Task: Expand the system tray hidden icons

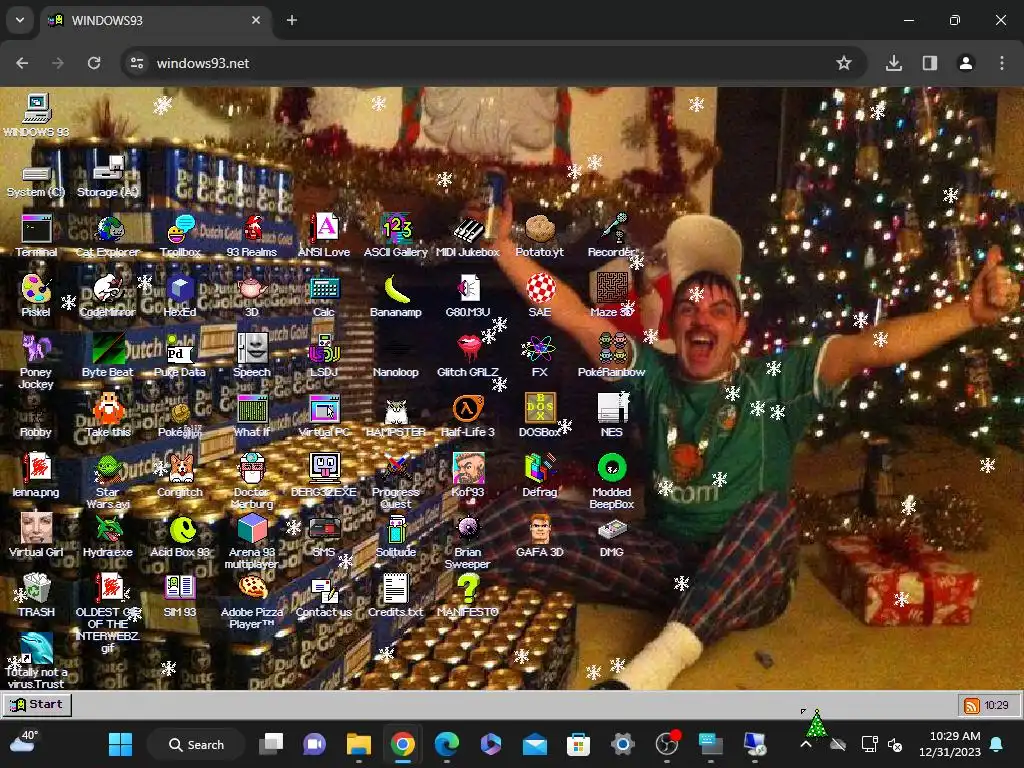Action: (806, 744)
